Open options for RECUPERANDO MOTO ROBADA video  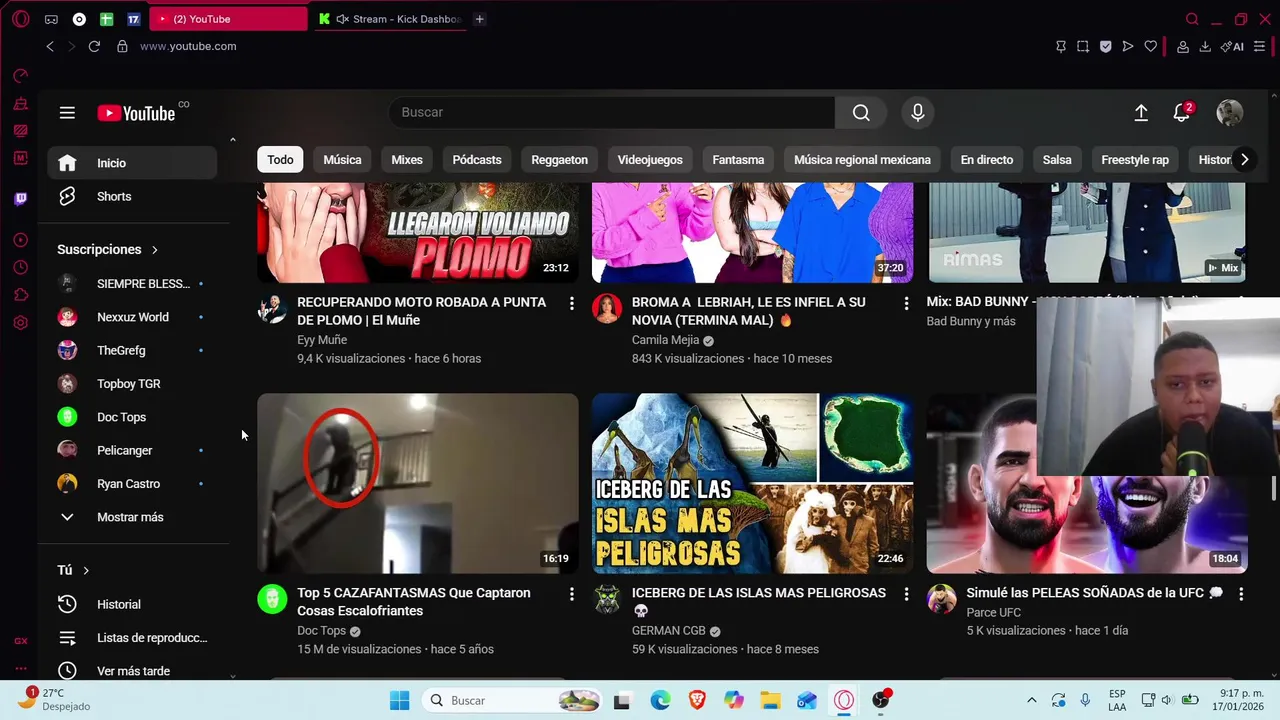tap(571, 302)
